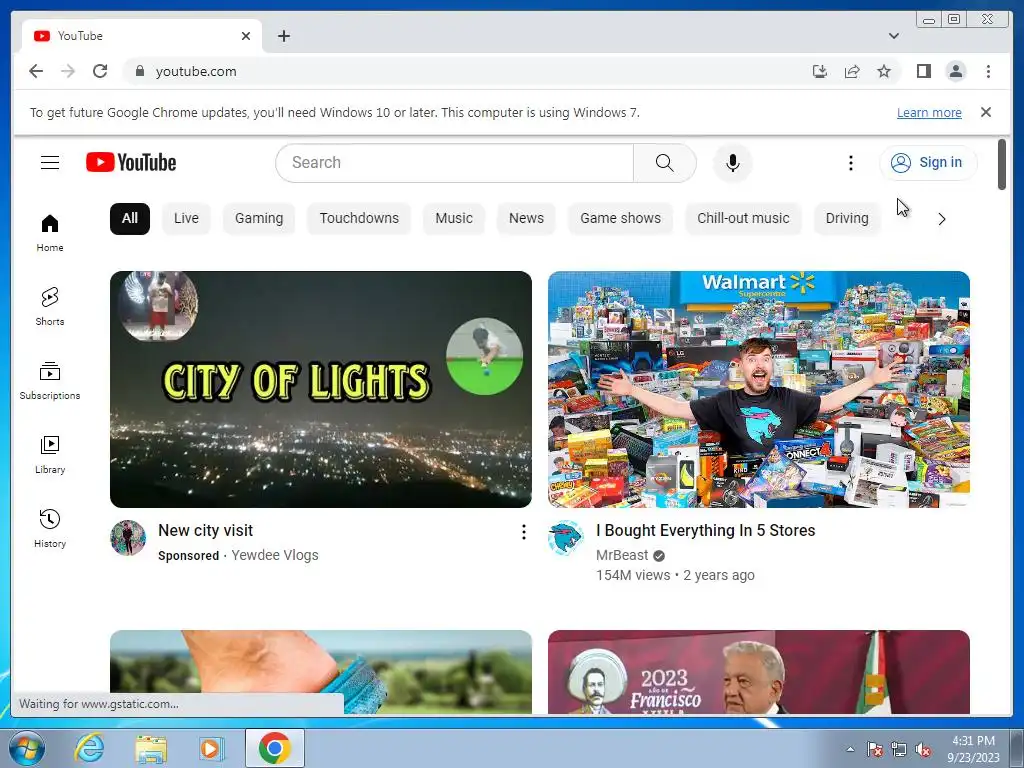Click the Sign in button

pyautogui.click(x=928, y=163)
